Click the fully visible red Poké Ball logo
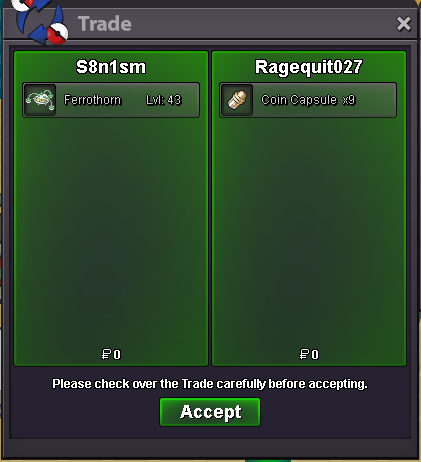Screen dimensions: 421x462 coord(57,33)
